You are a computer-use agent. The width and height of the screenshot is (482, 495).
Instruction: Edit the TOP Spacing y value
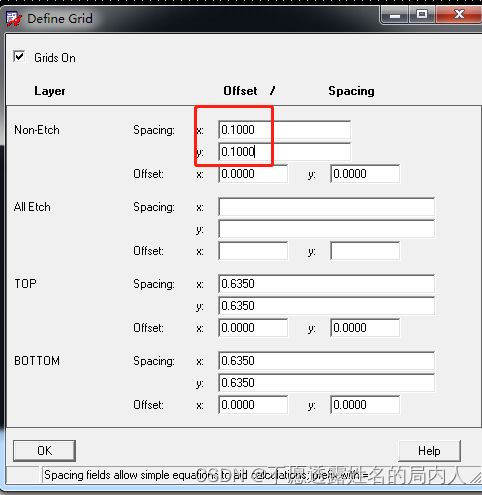click(x=327, y=306)
